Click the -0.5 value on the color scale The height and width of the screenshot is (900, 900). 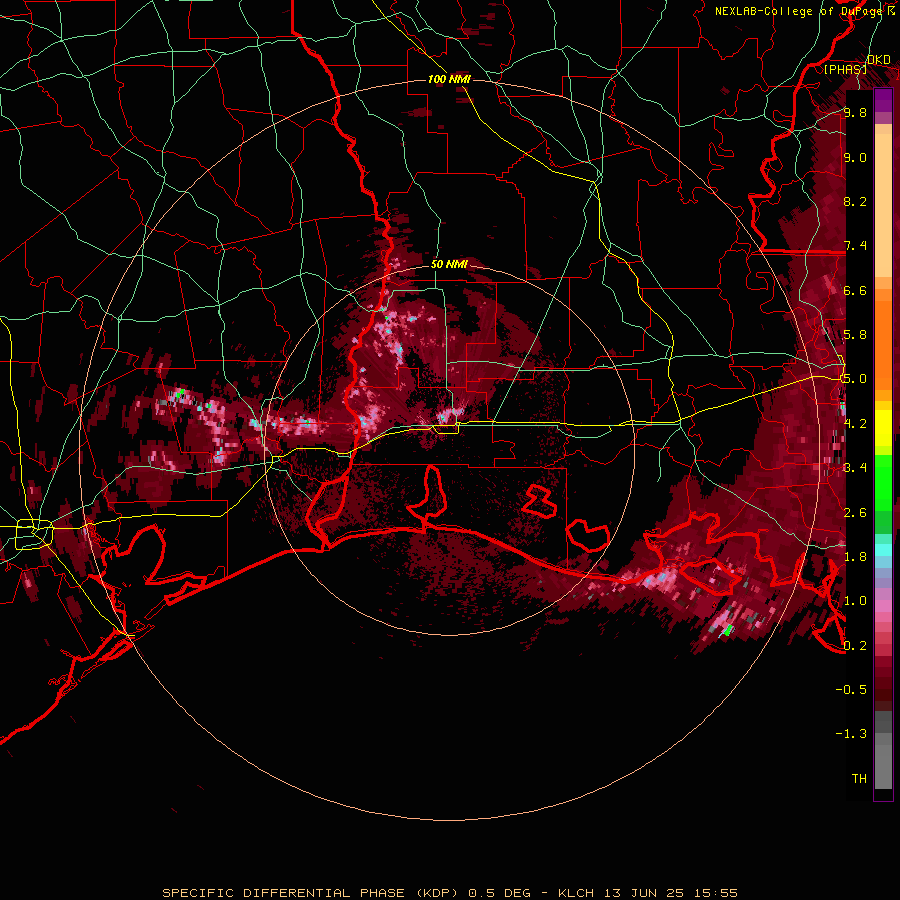[851, 690]
